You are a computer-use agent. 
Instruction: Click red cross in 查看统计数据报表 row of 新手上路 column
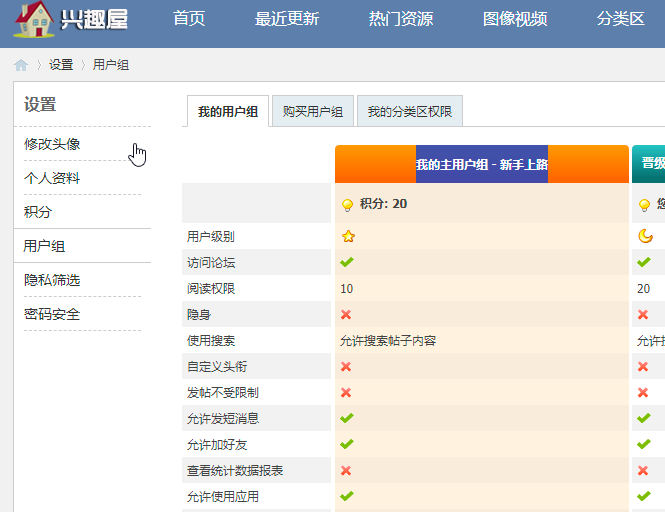point(346,470)
